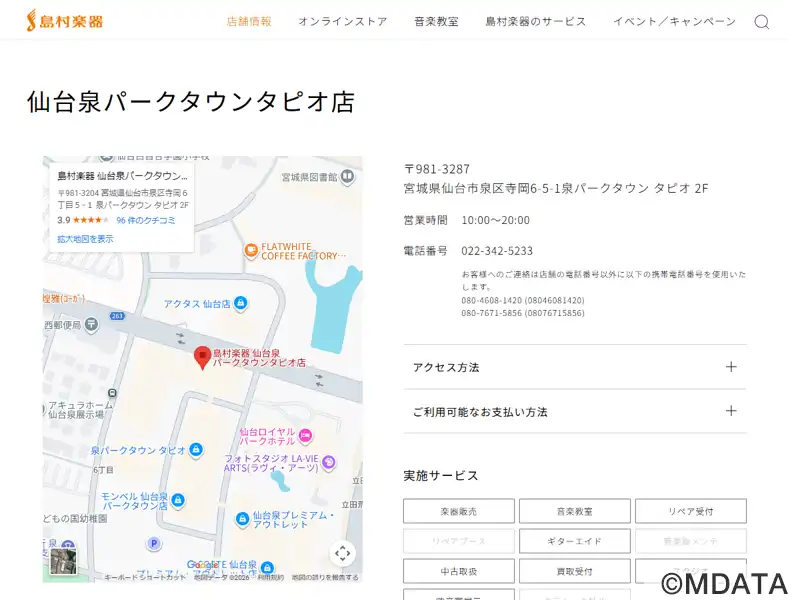The image size is (800, 600).
Task: Click the フォトスタジオ LA-VIE ARTS marker
Action: pyautogui.click(x=329, y=461)
